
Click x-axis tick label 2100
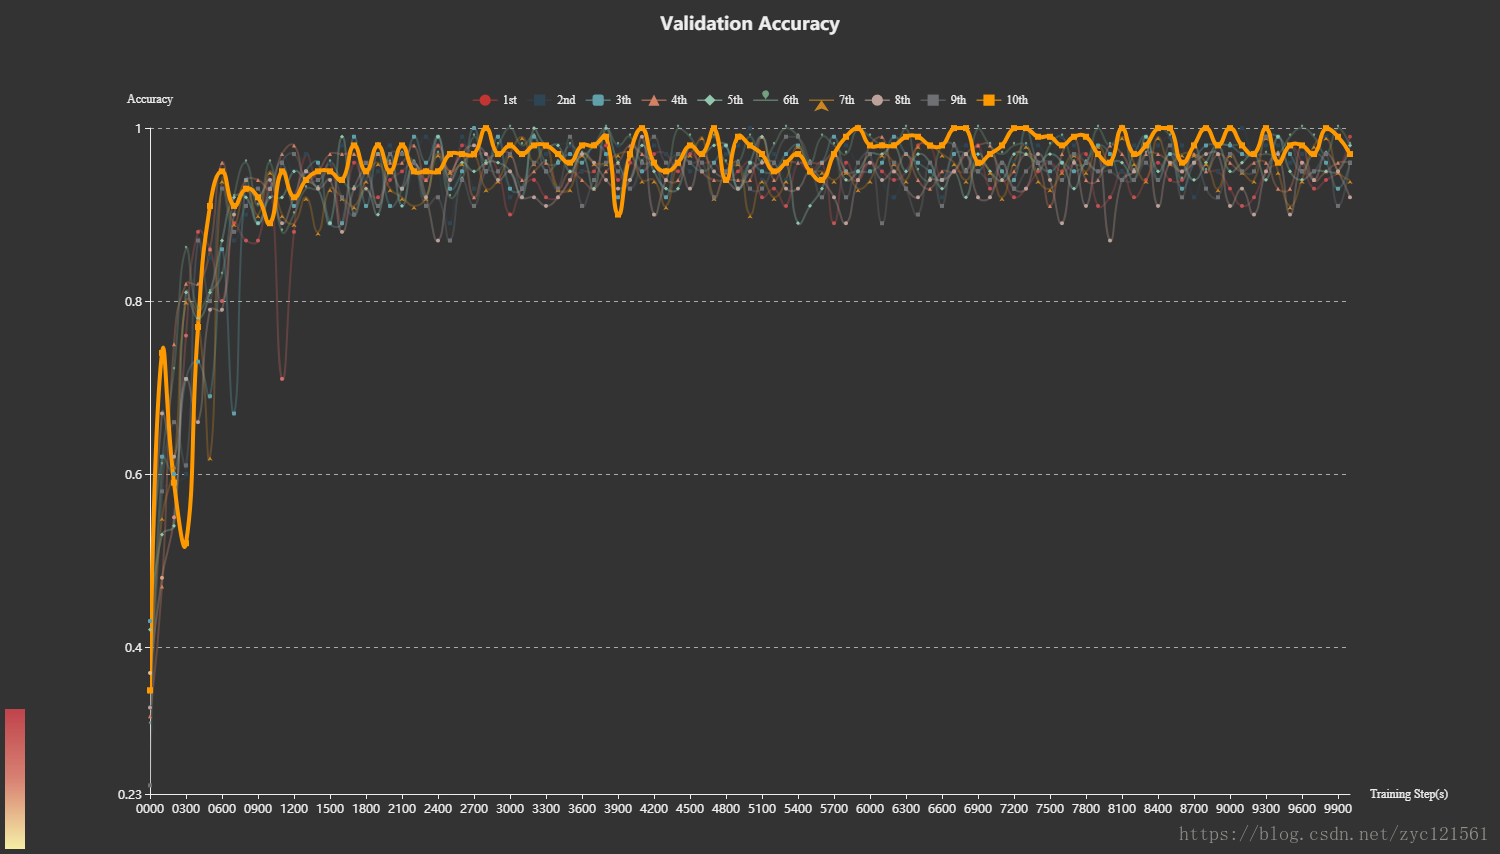pos(402,809)
